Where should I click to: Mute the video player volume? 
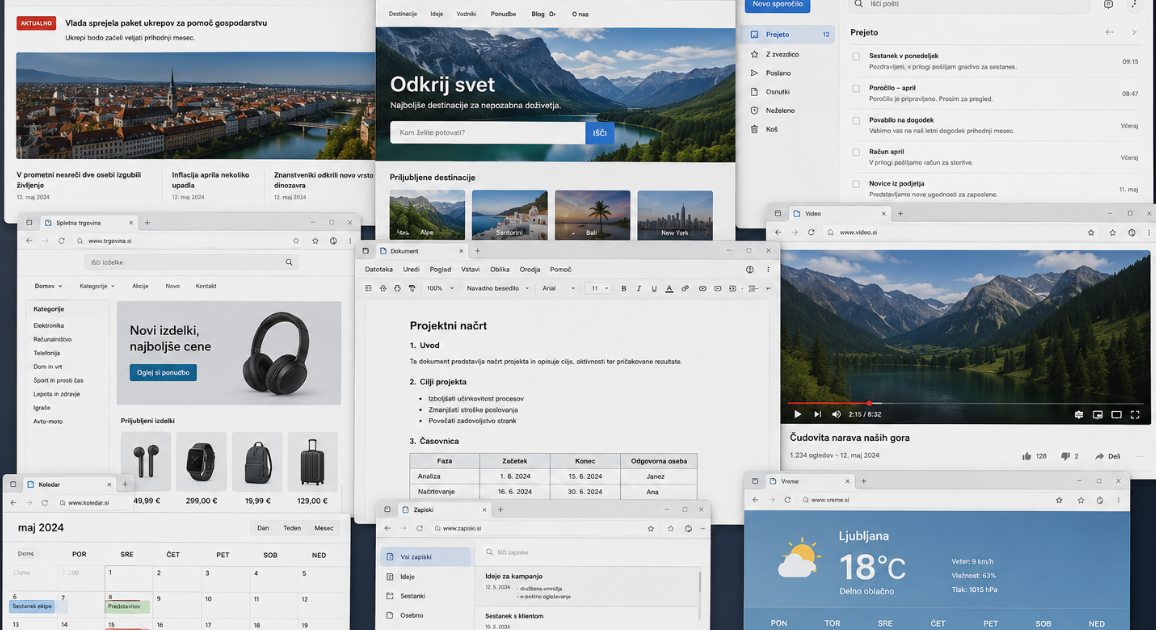836,414
